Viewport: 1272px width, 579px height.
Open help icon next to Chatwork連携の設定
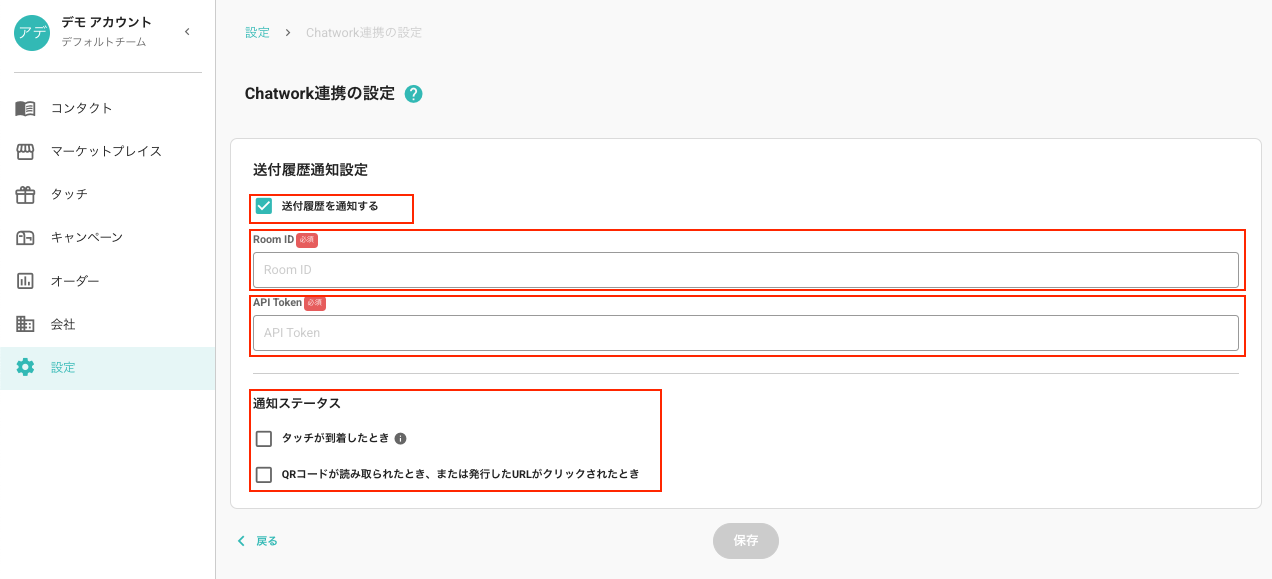[x=414, y=94]
